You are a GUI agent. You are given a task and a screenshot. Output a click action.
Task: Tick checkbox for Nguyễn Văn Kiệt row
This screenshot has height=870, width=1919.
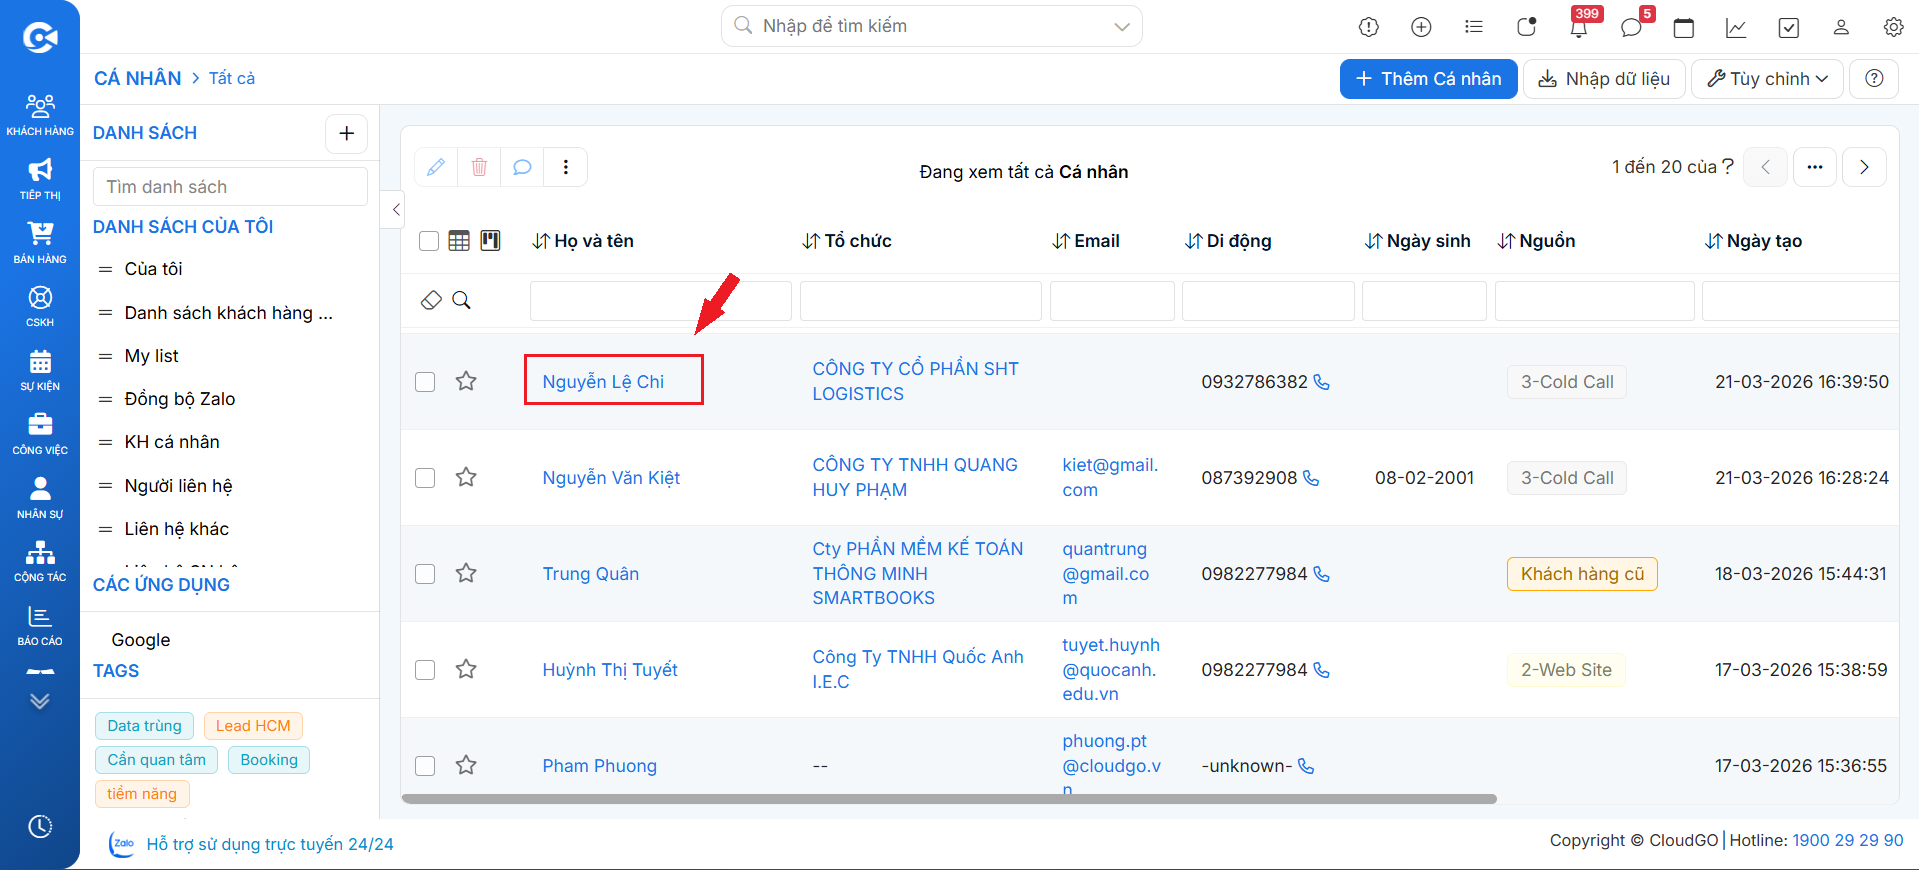click(425, 478)
